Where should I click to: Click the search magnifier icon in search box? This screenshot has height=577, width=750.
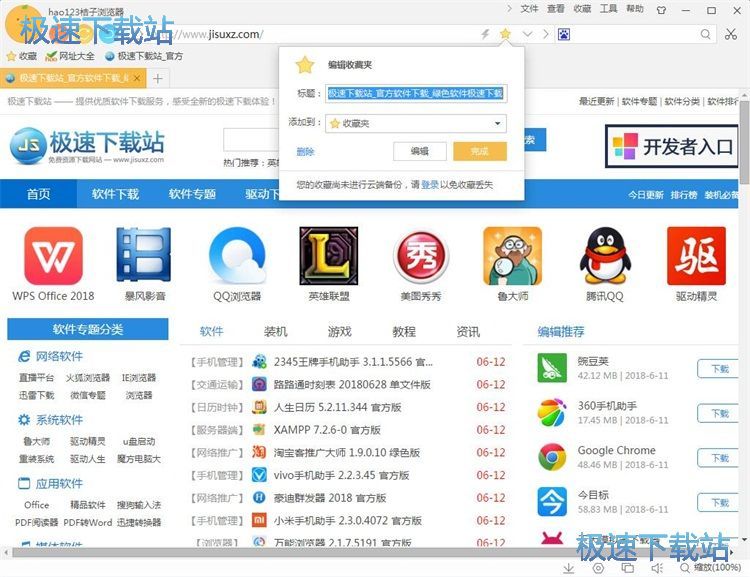705,34
